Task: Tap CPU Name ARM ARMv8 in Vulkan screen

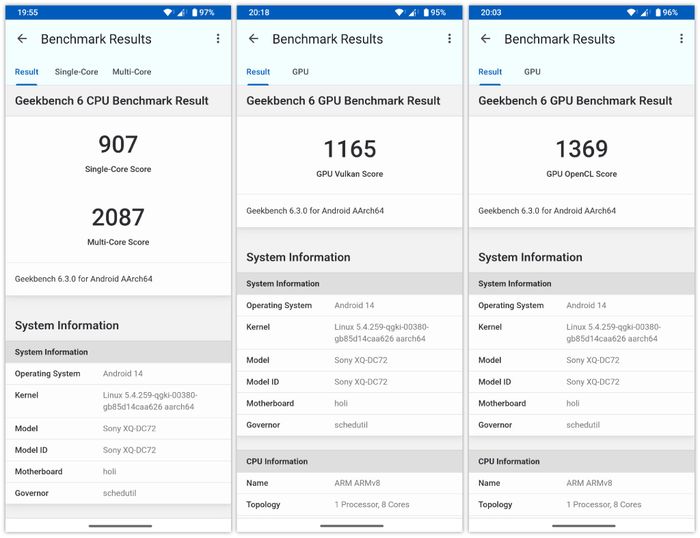Action: pos(350,483)
